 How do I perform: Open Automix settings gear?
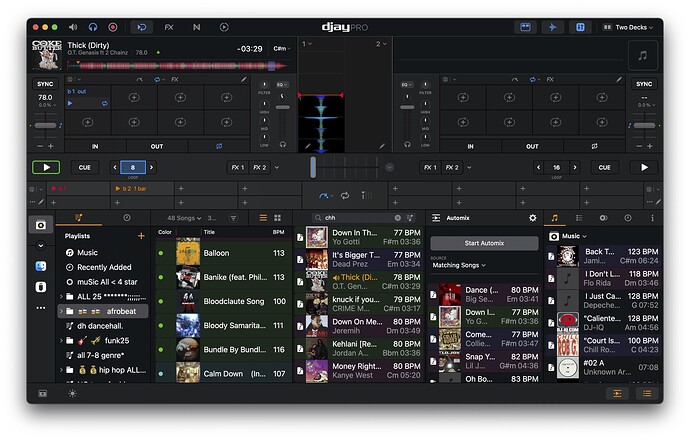(x=532, y=217)
